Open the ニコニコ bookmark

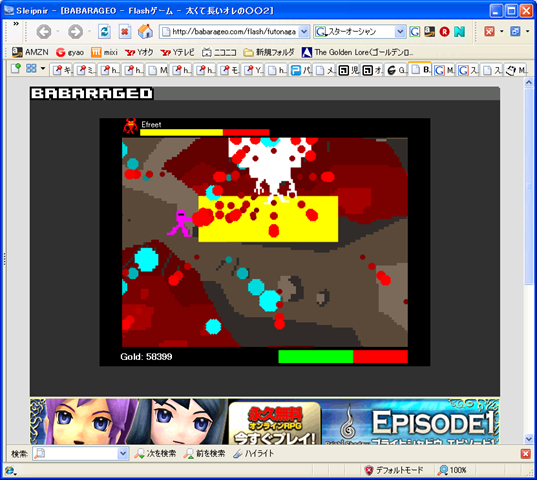pos(219,52)
